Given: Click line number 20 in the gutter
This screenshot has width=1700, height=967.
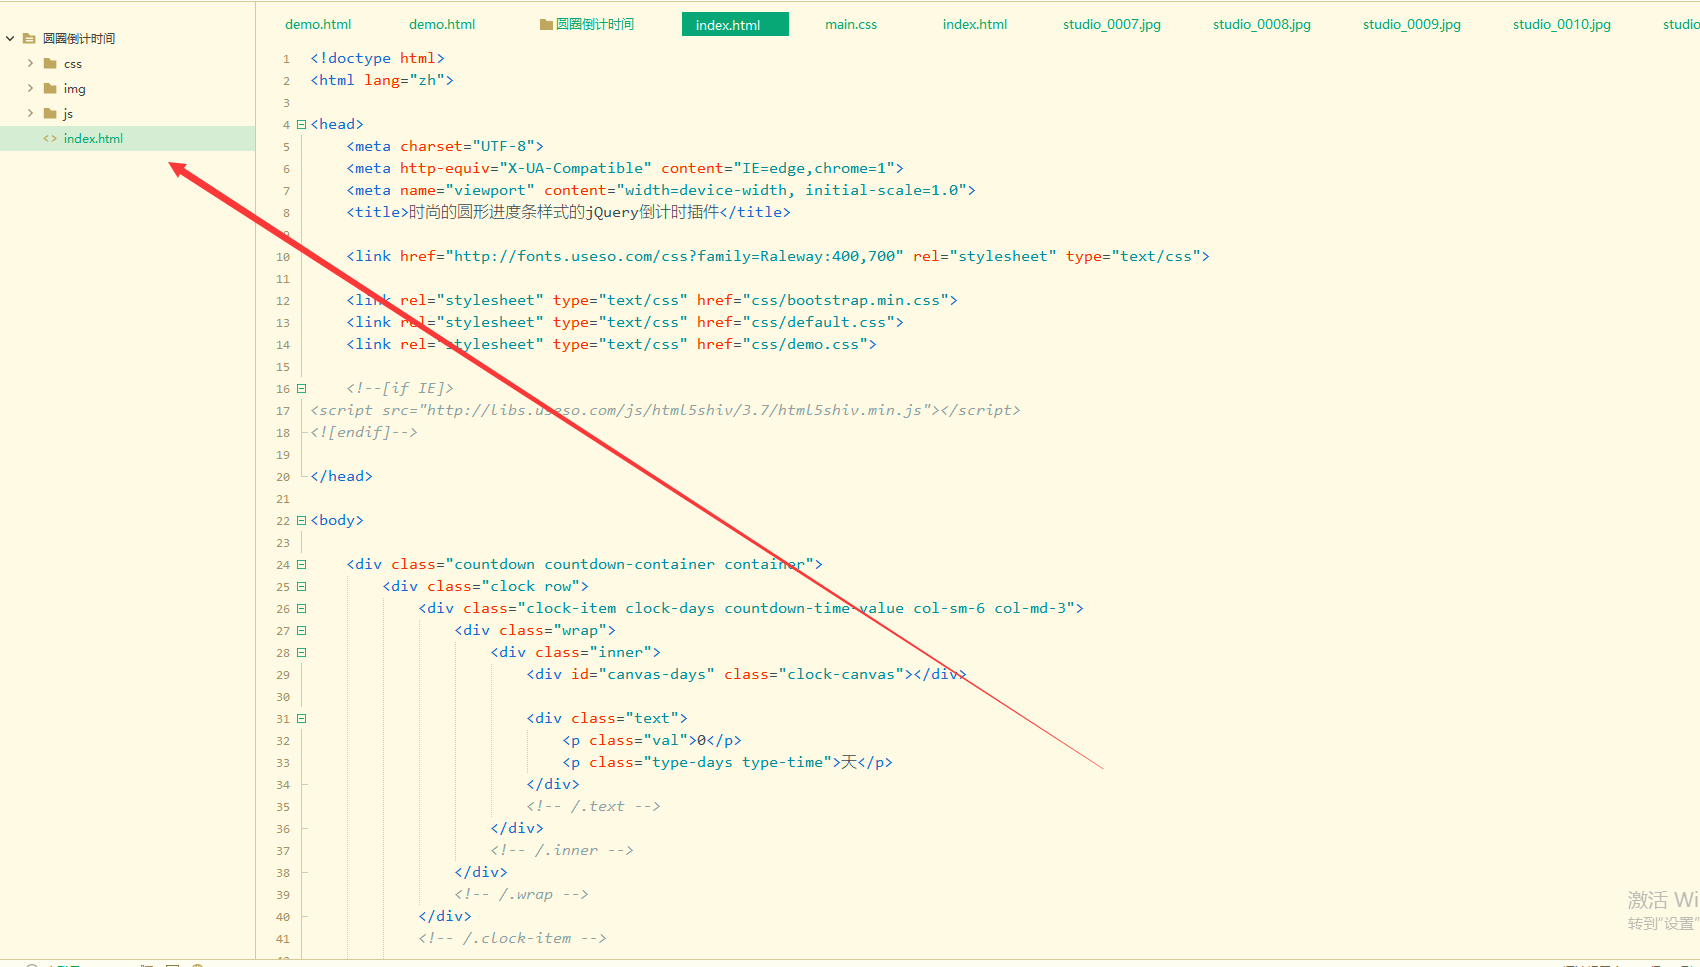Looking at the screenshot, I should (283, 477).
